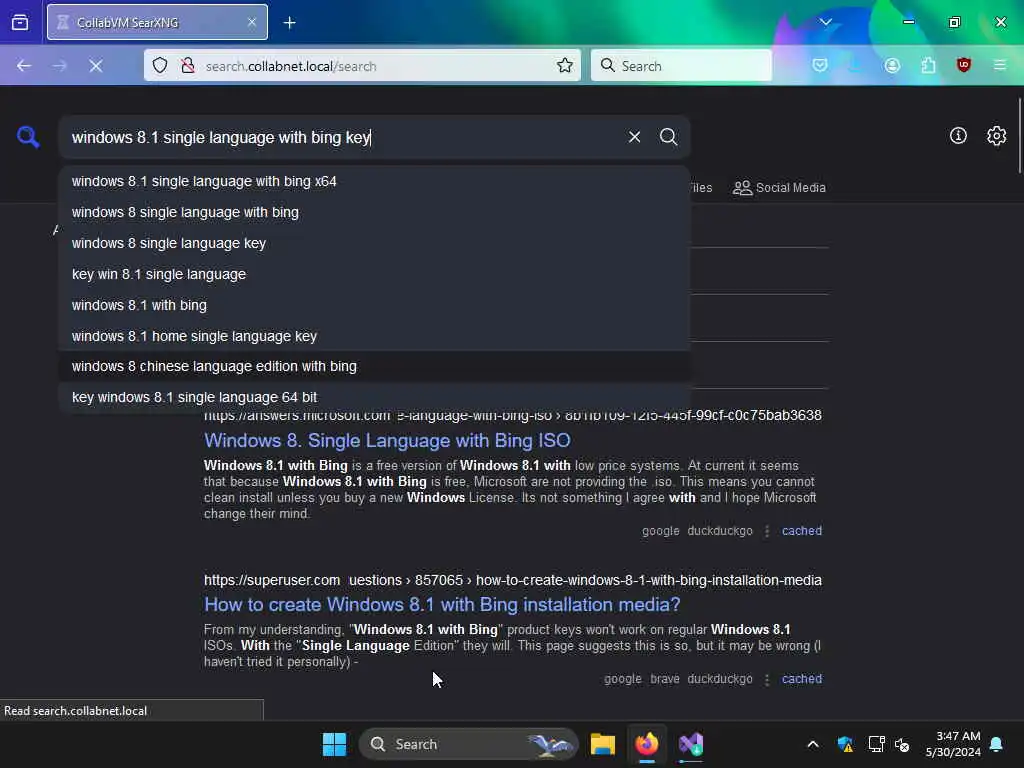Bookmark this page with the star

(x=565, y=65)
